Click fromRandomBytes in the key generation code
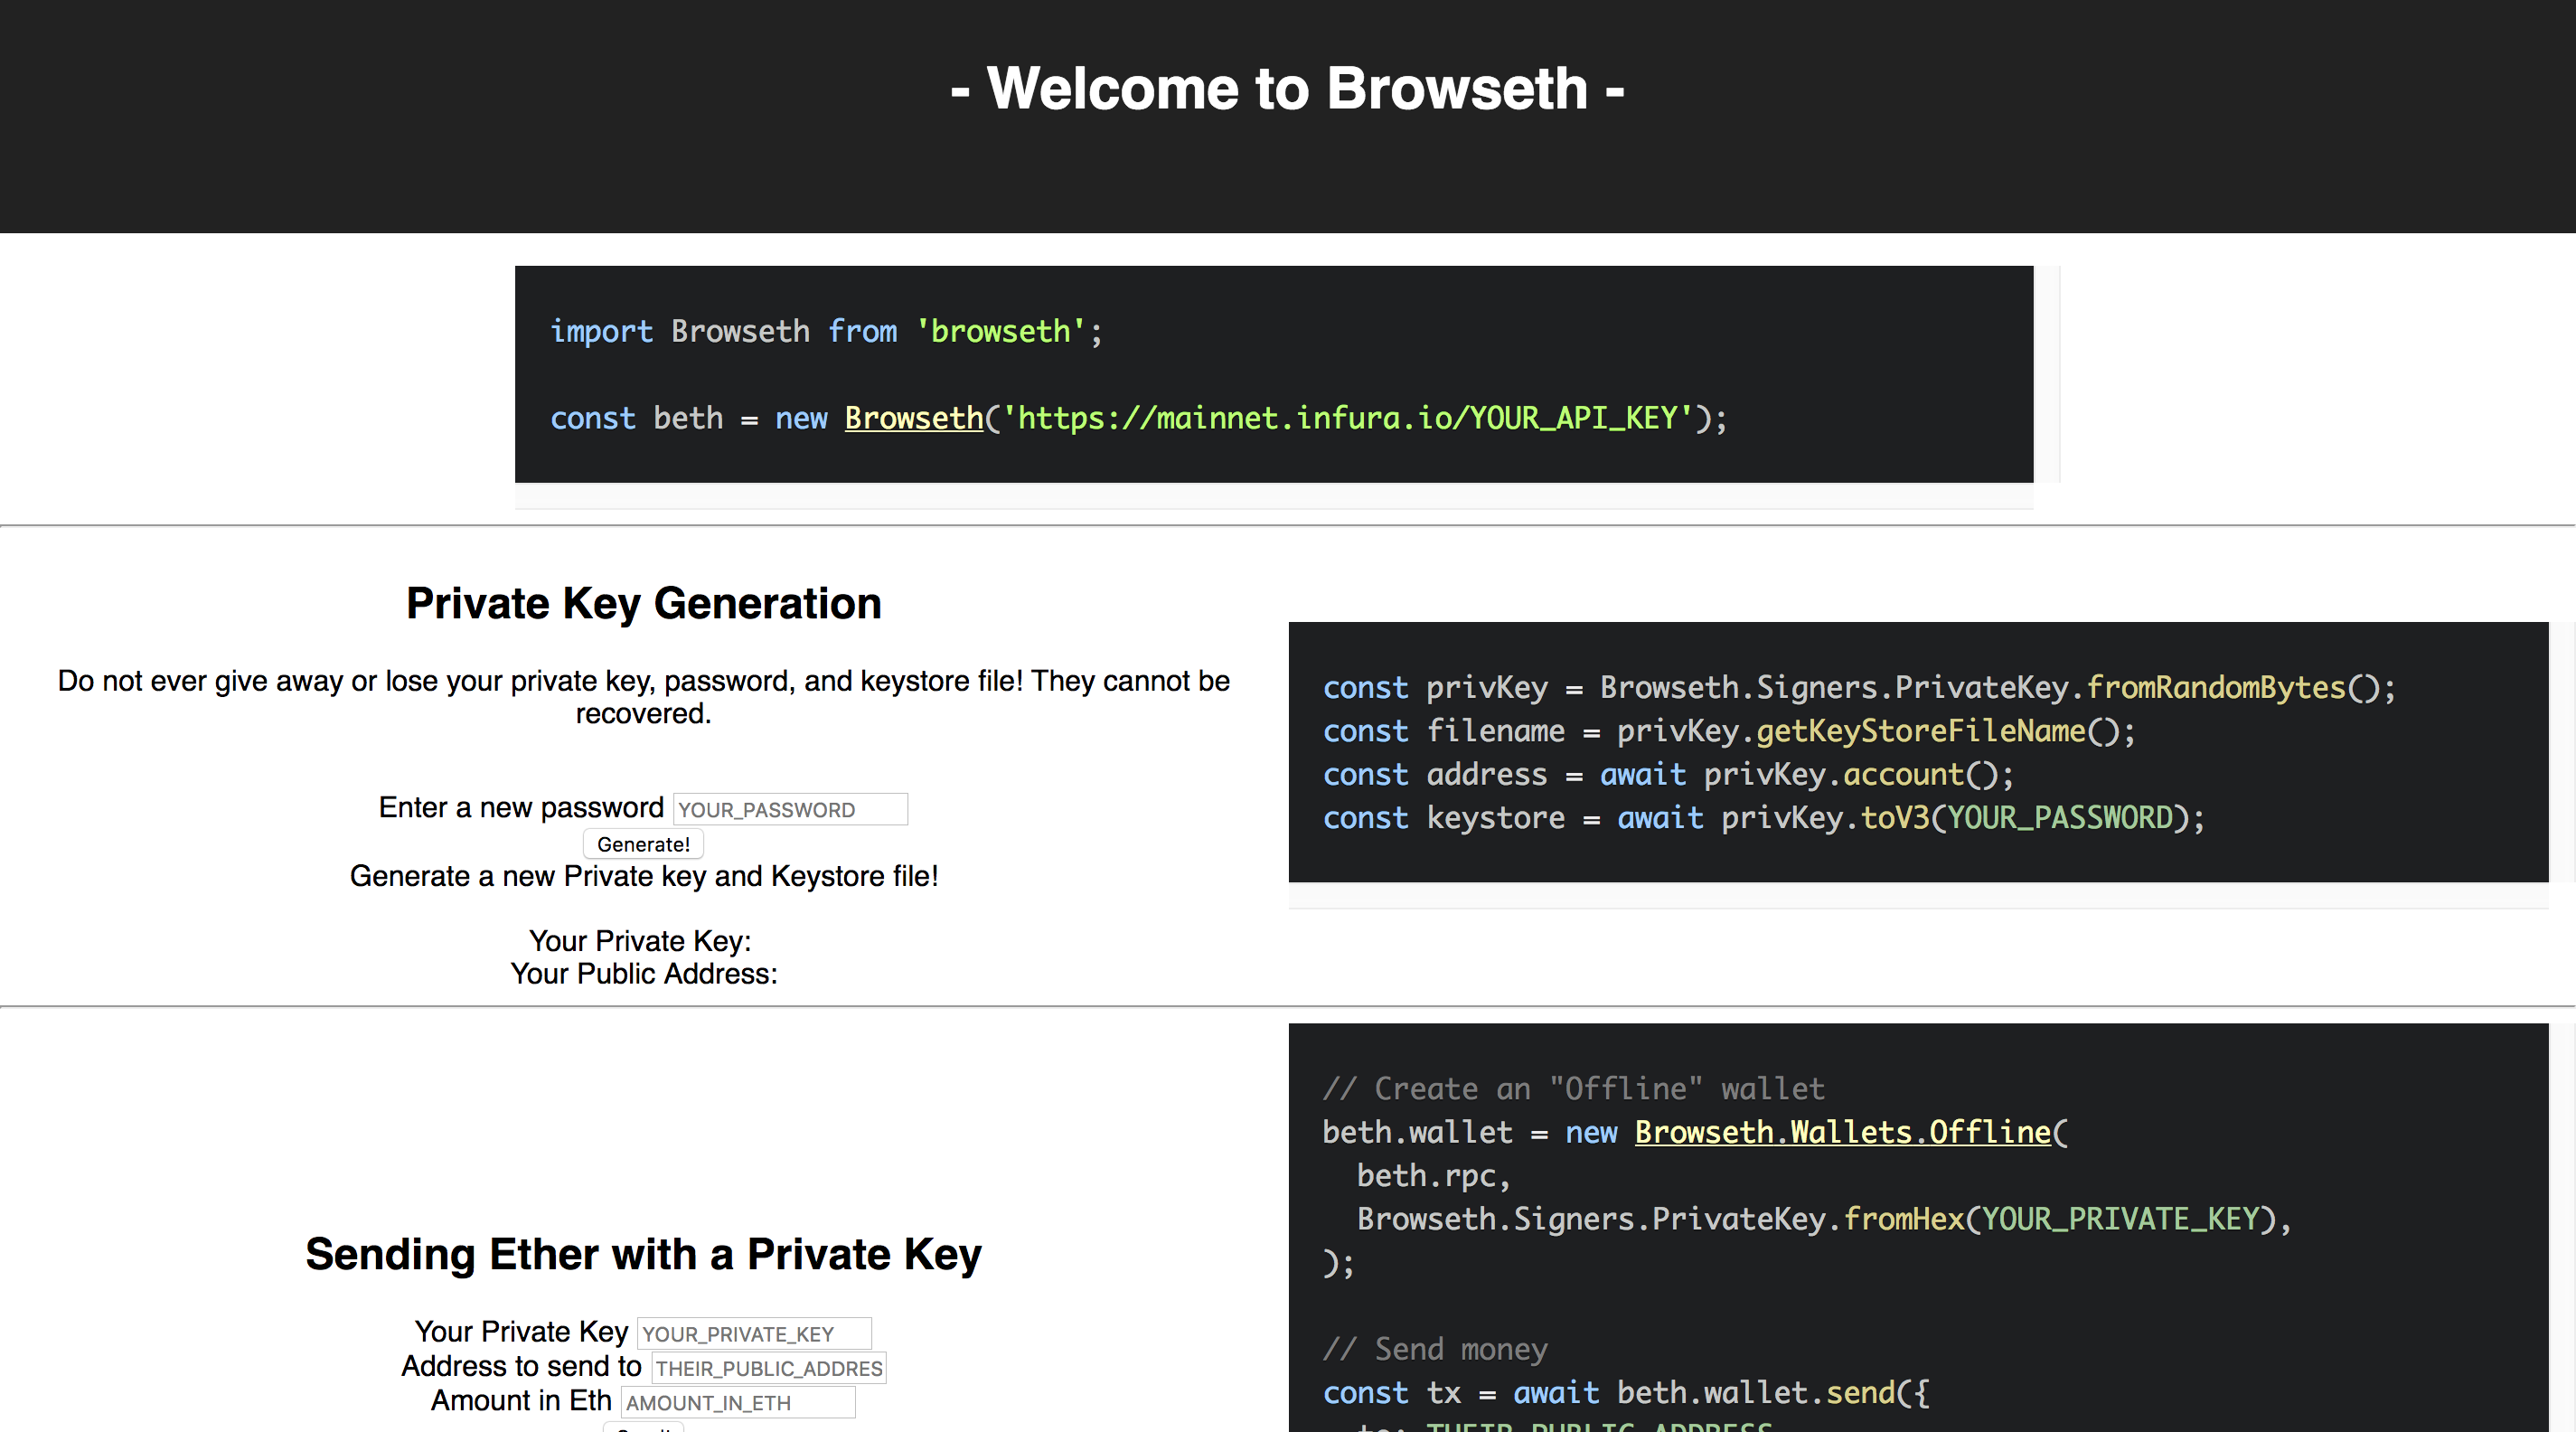Image resolution: width=2576 pixels, height=1432 pixels. [x=2215, y=687]
